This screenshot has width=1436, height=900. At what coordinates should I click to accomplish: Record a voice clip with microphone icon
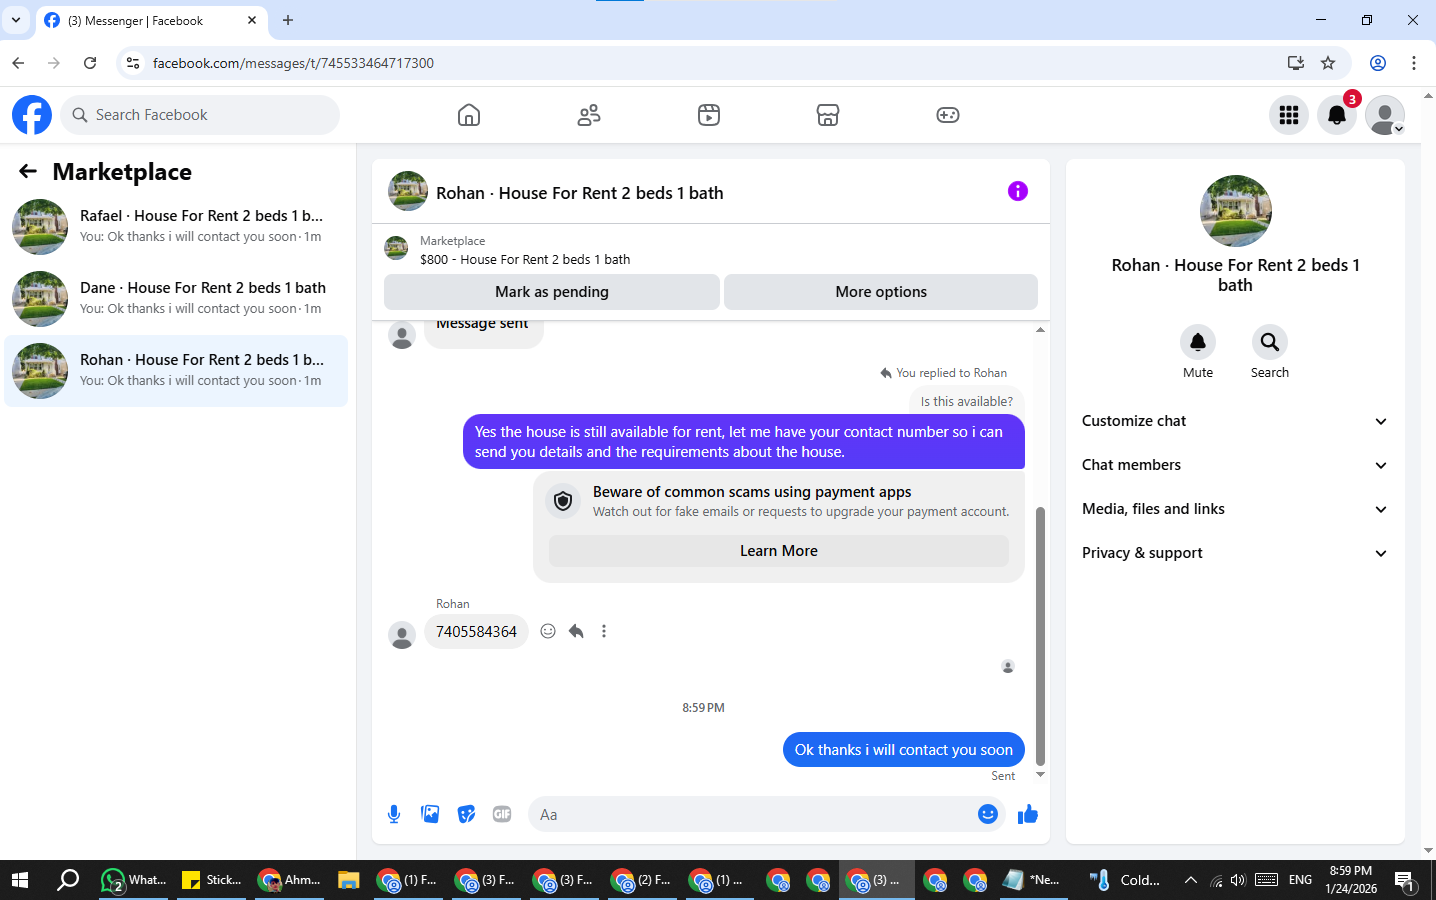pyautogui.click(x=394, y=814)
